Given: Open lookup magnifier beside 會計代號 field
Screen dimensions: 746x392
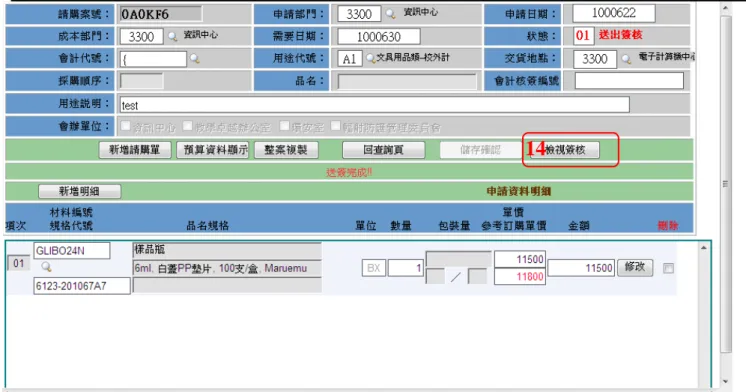Looking at the screenshot, I should click(x=195, y=59).
